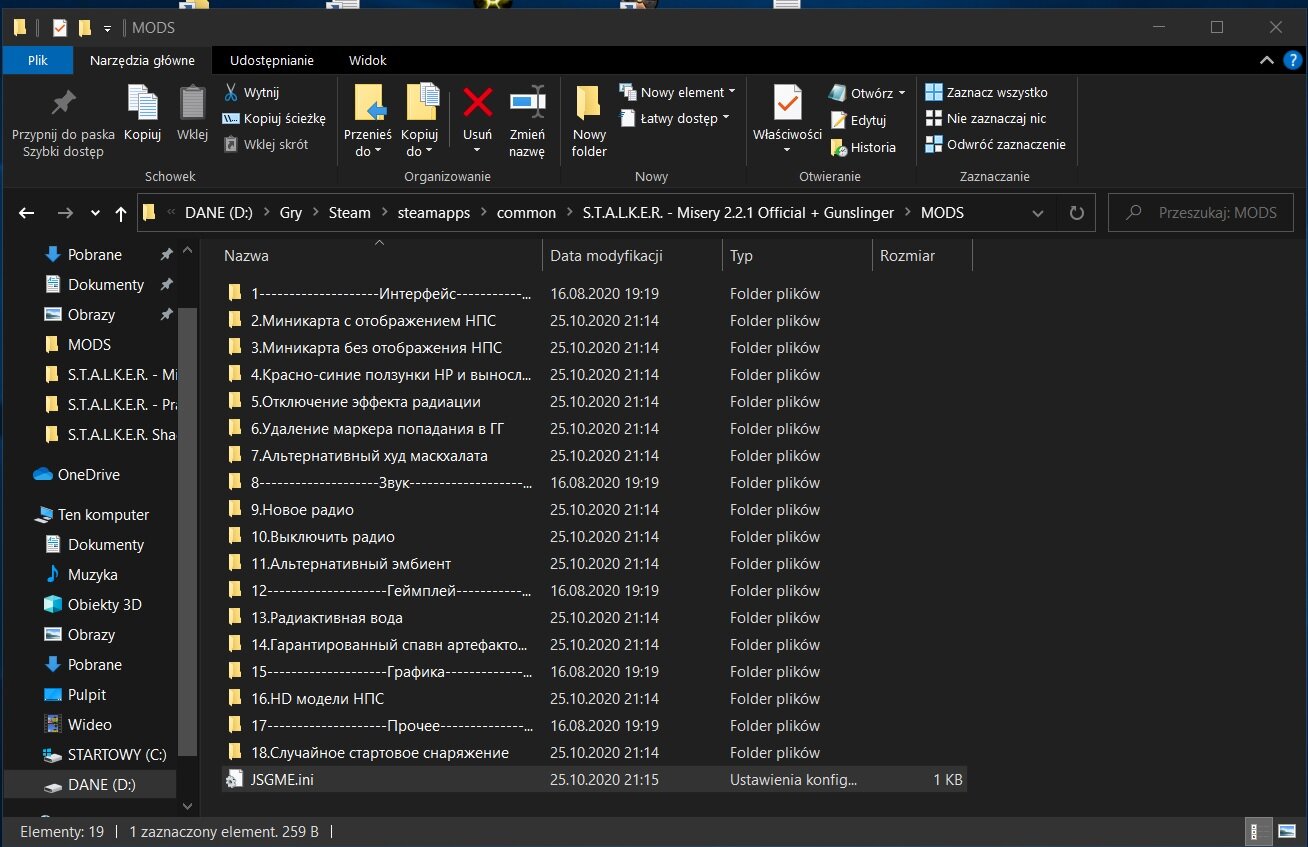This screenshot has width=1308, height=847.
Task: Click the Nowy folder icon
Action: coord(589,103)
